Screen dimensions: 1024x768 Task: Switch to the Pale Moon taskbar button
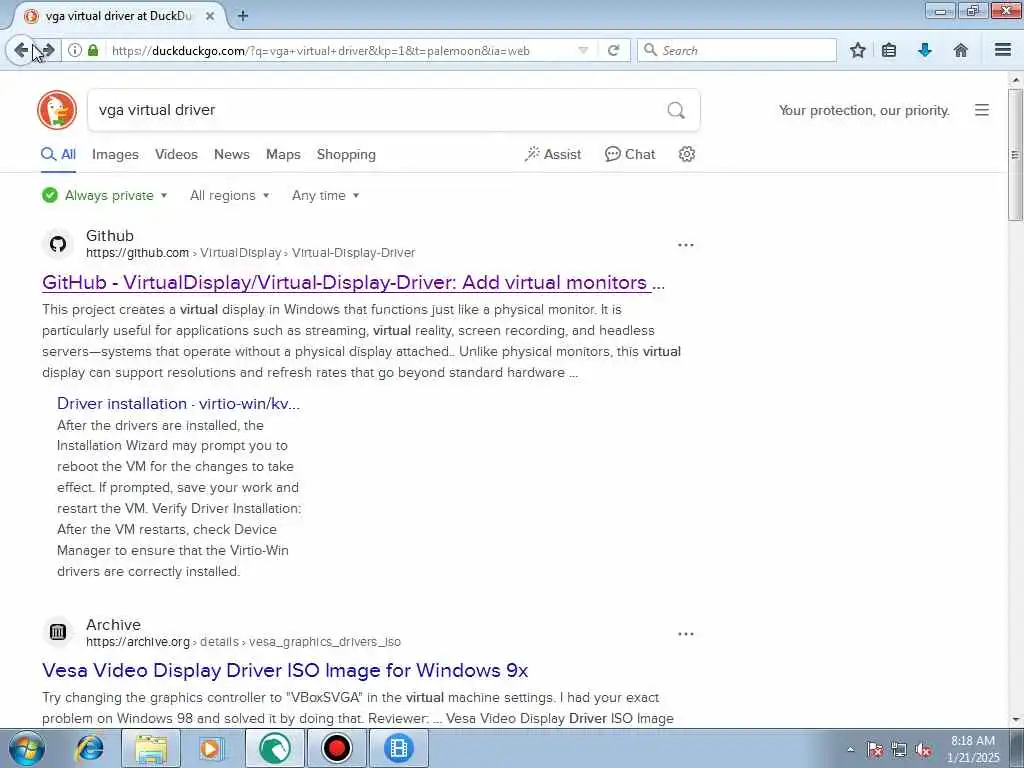coord(275,748)
